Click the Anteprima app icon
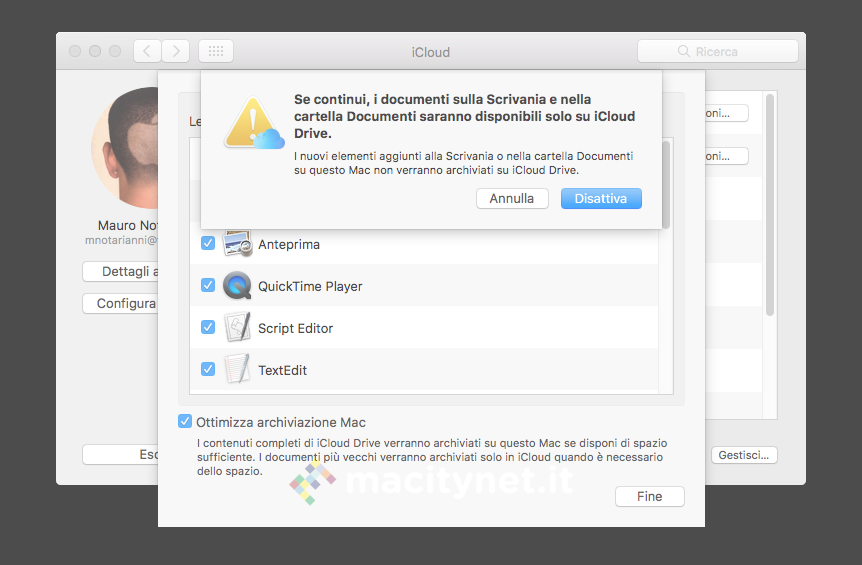This screenshot has width=862, height=565. point(237,243)
